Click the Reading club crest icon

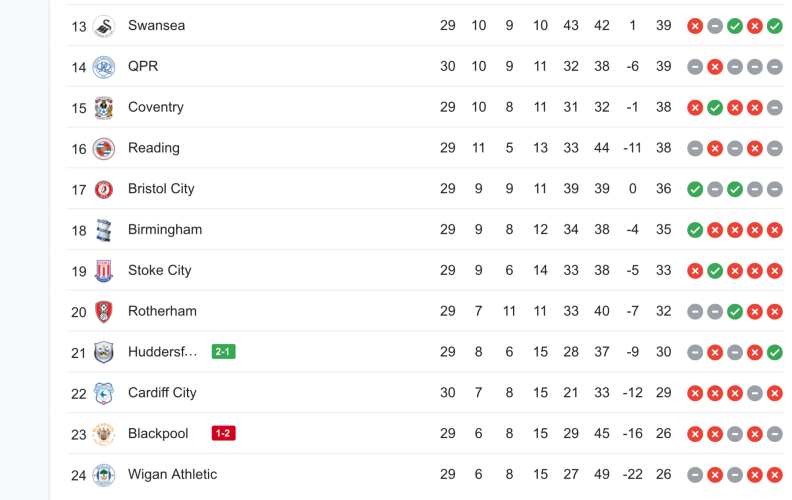coord(104,149)
